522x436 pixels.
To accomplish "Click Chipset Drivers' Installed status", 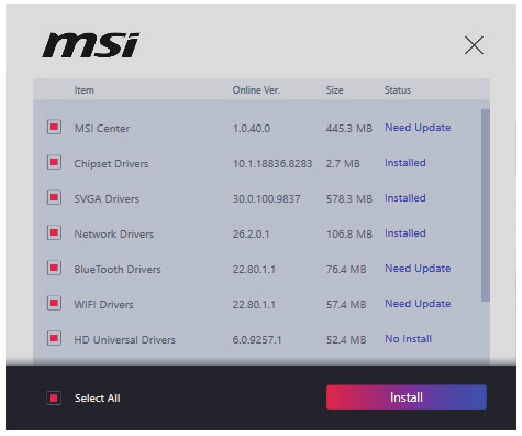I will pos(405,163).
